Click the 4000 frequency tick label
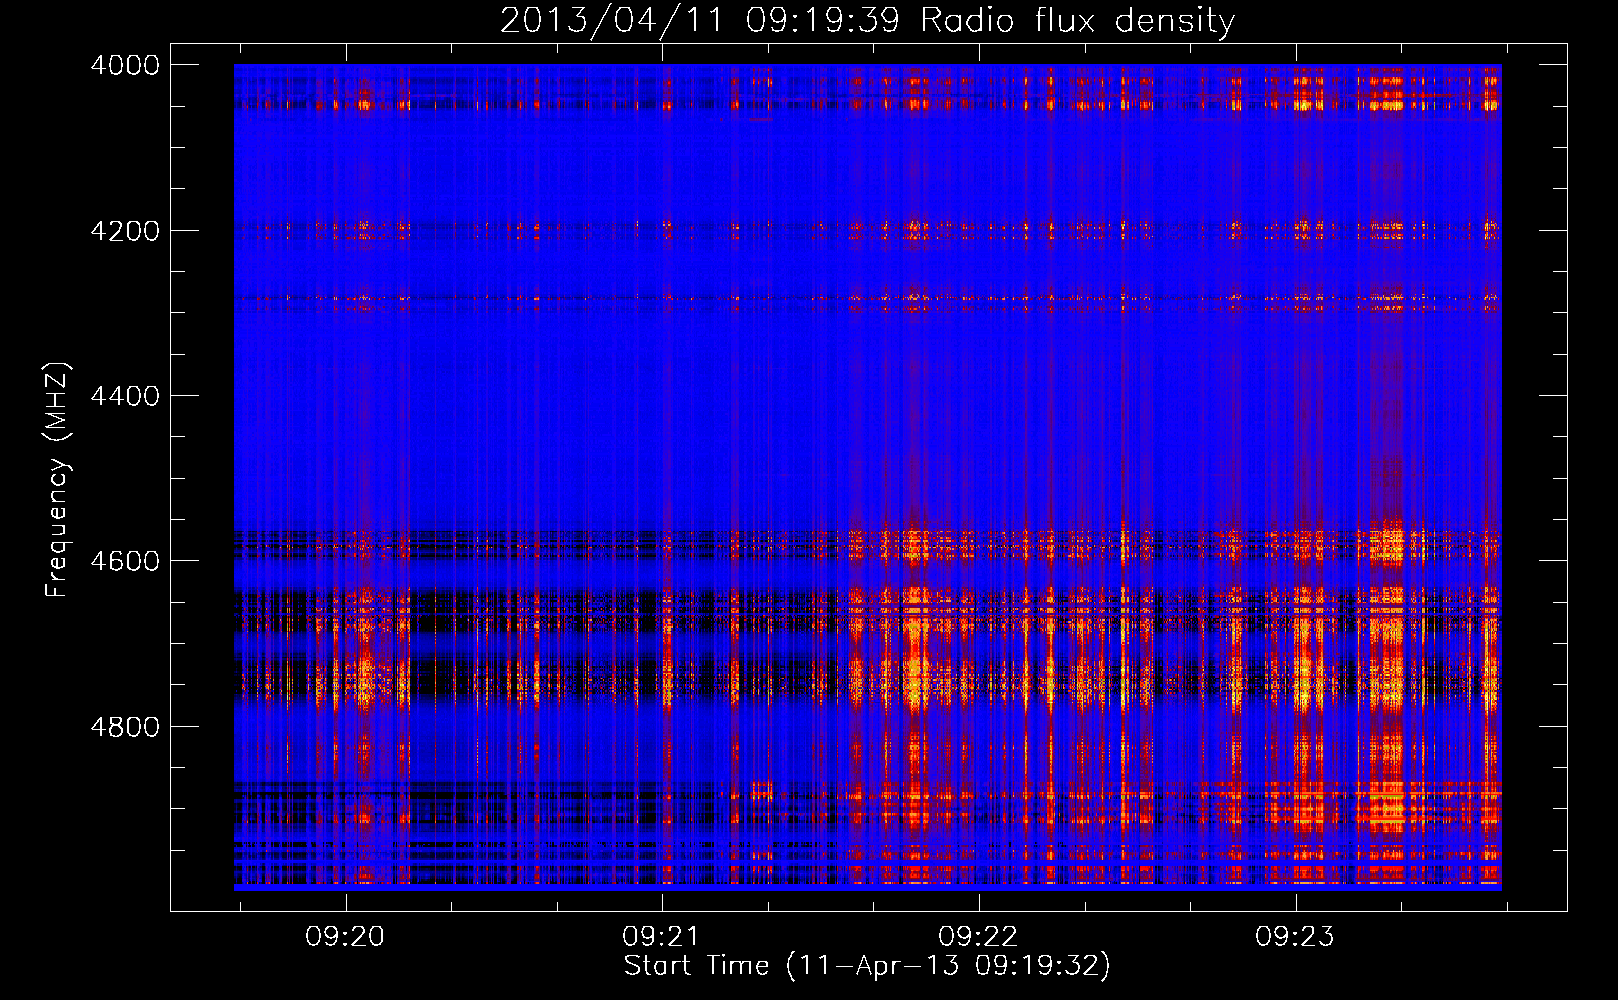Screen dimensions: 1618x1000 coord(125,65)
